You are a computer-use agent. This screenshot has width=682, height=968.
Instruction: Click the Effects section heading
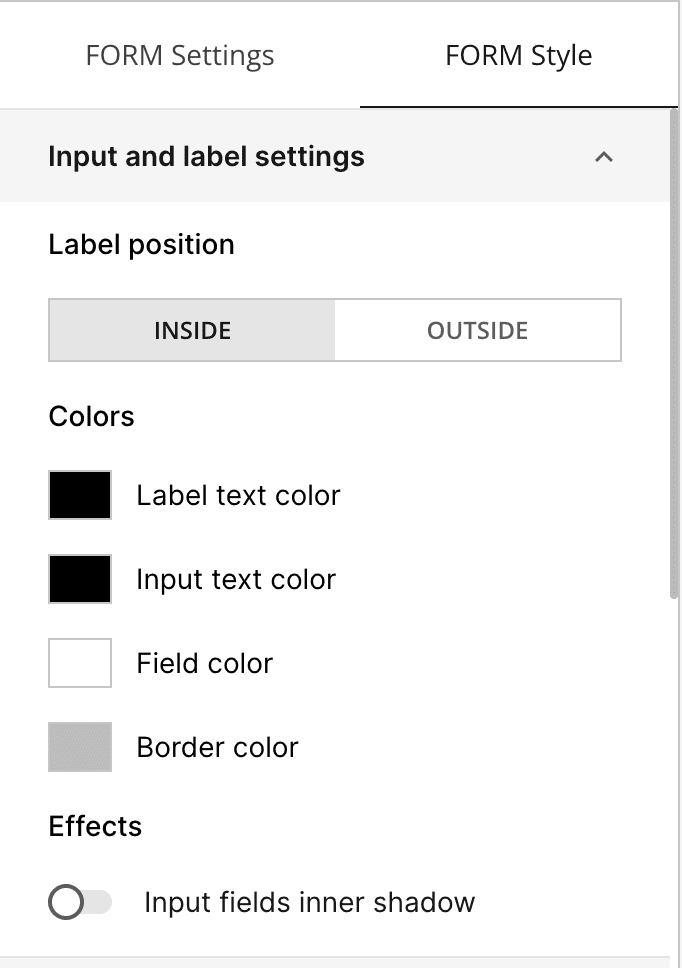click(95, 826)
